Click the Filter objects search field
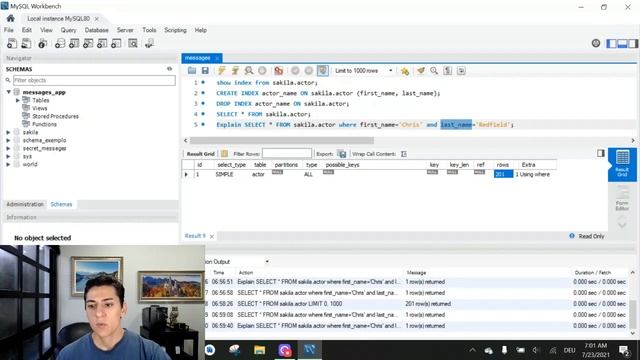This screenshot has width=640, height=360. (x=94, y=80)
